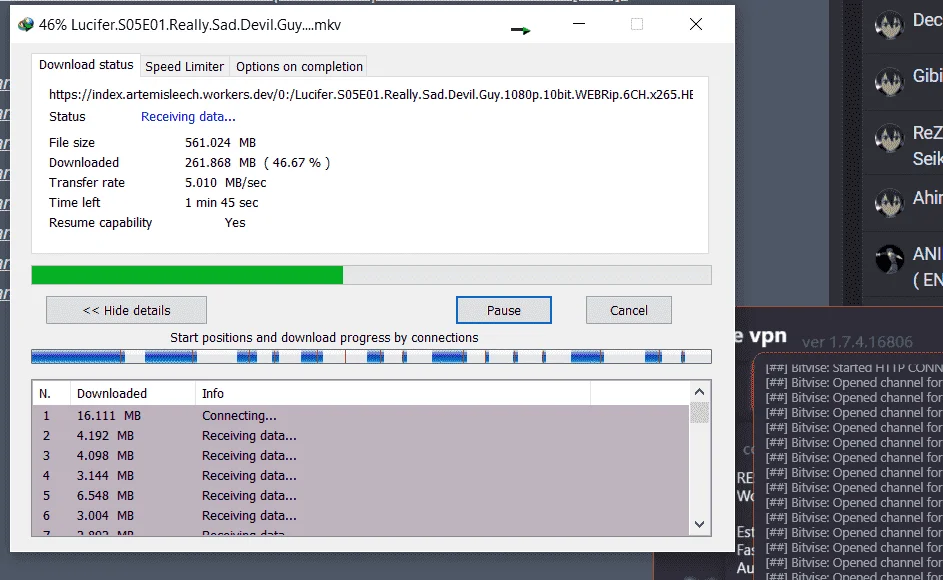Click the Hide details button
The height and width of the screenshot is (580, 943).
(x=126, y=310)
